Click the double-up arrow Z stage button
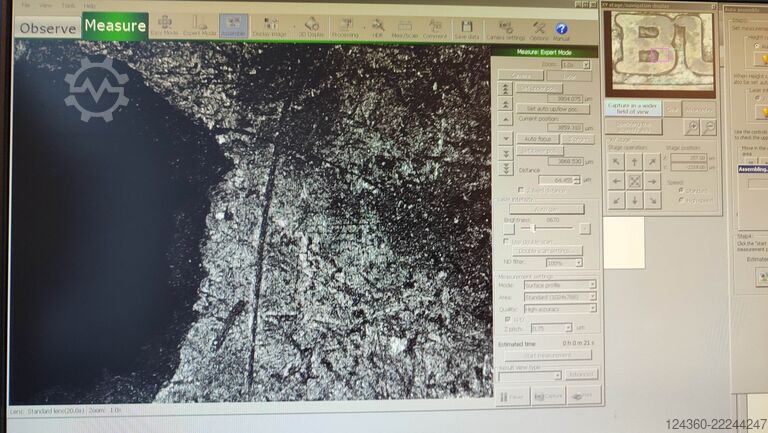 (505, 104)
